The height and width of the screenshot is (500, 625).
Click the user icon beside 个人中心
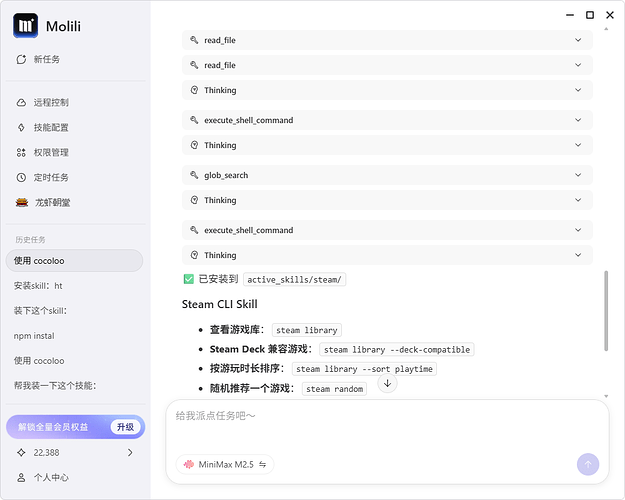pos(21,477)
